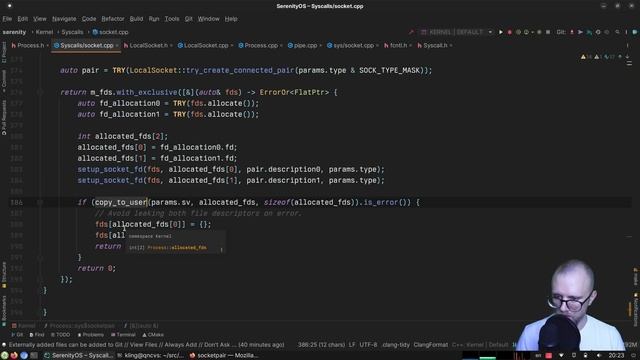Open the Build menu
The image size is (640, 360).
click(x=136, y=19)
